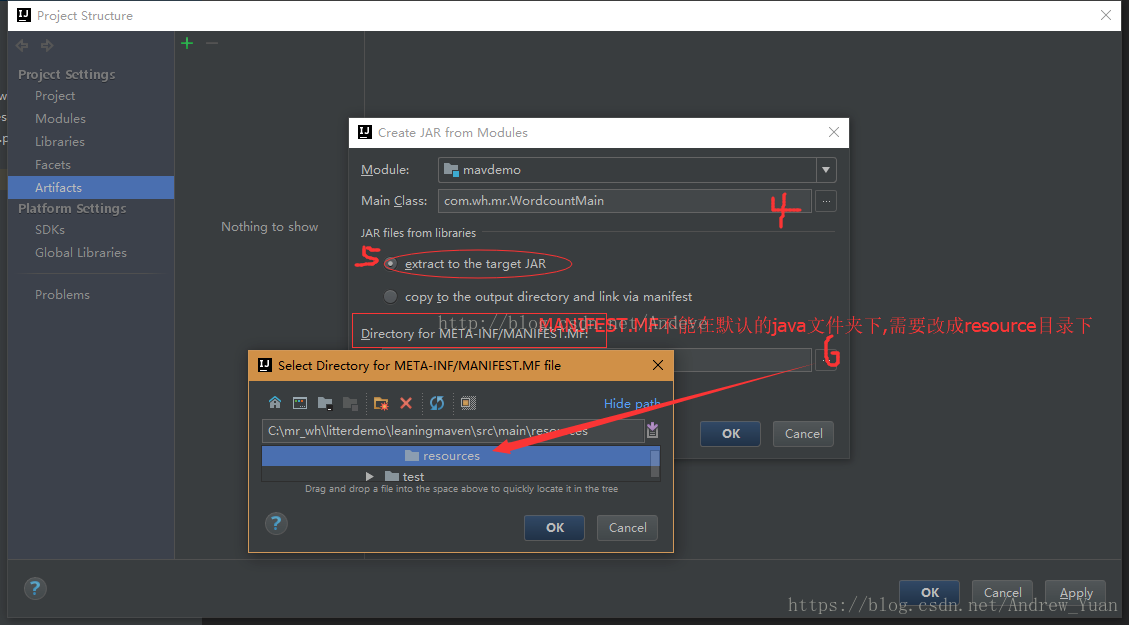Jump to Desktop directory icon in Select Directory
The image size is (1129, 625).
point(300,403)
